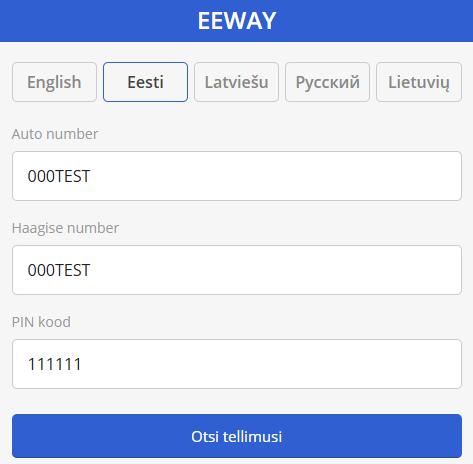
Task: Click 000TEST text in Haagise number field
Action: [59, 270]
